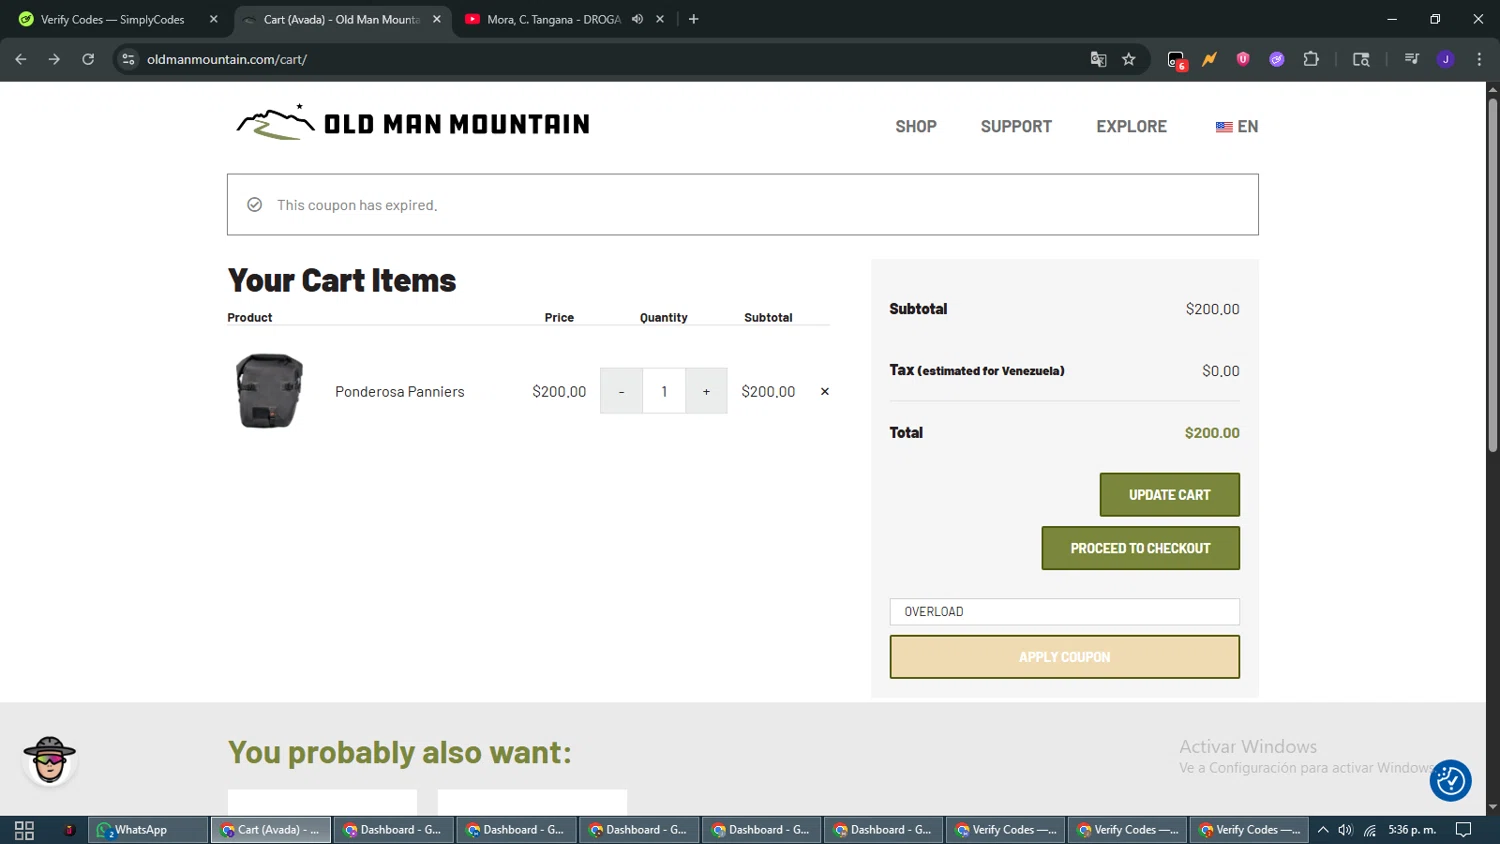Open Google Lens search icon
1500x844 pixels.
(x=1361, y=59)
